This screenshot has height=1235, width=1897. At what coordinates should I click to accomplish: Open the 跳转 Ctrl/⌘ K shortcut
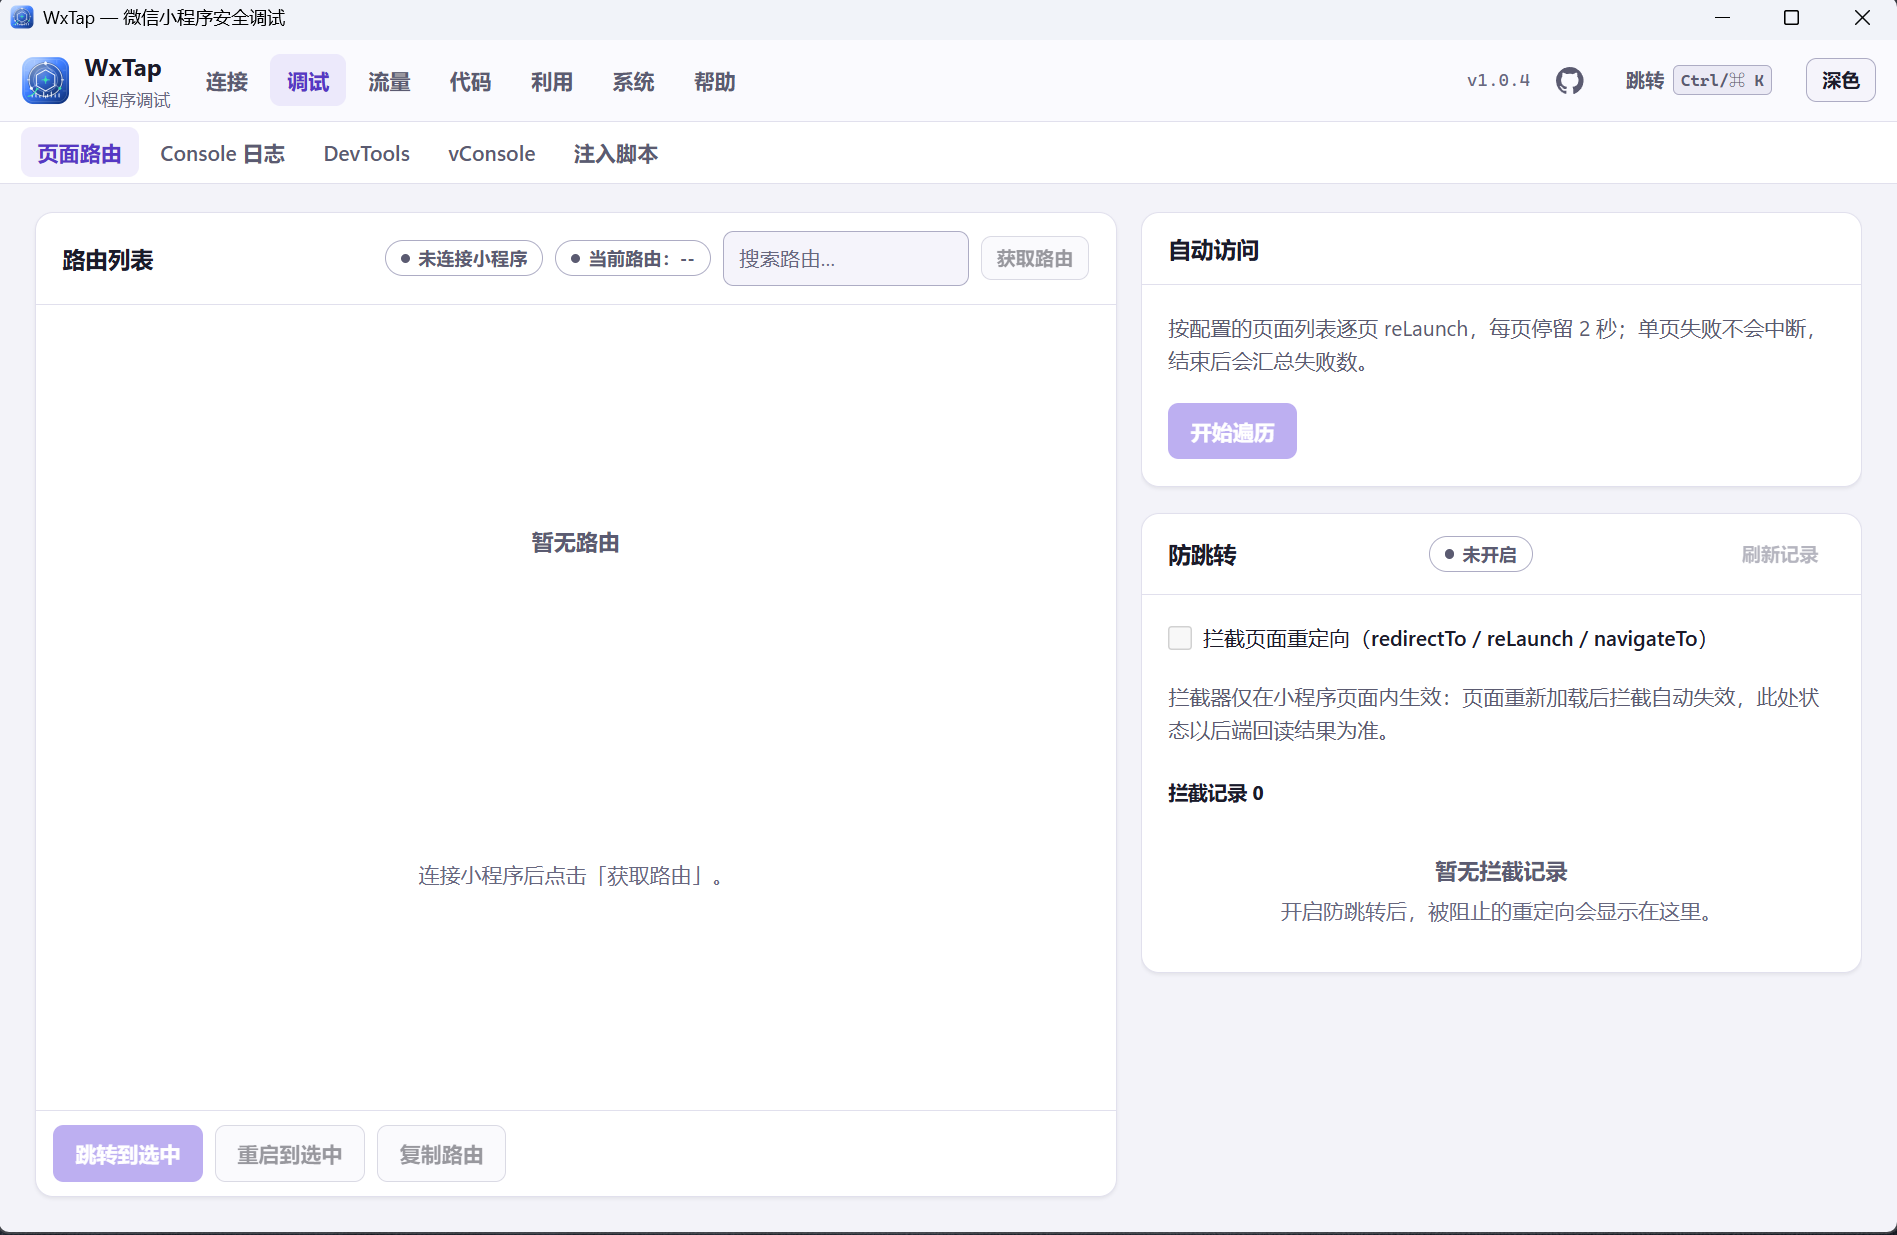[x=1698, y=80]
